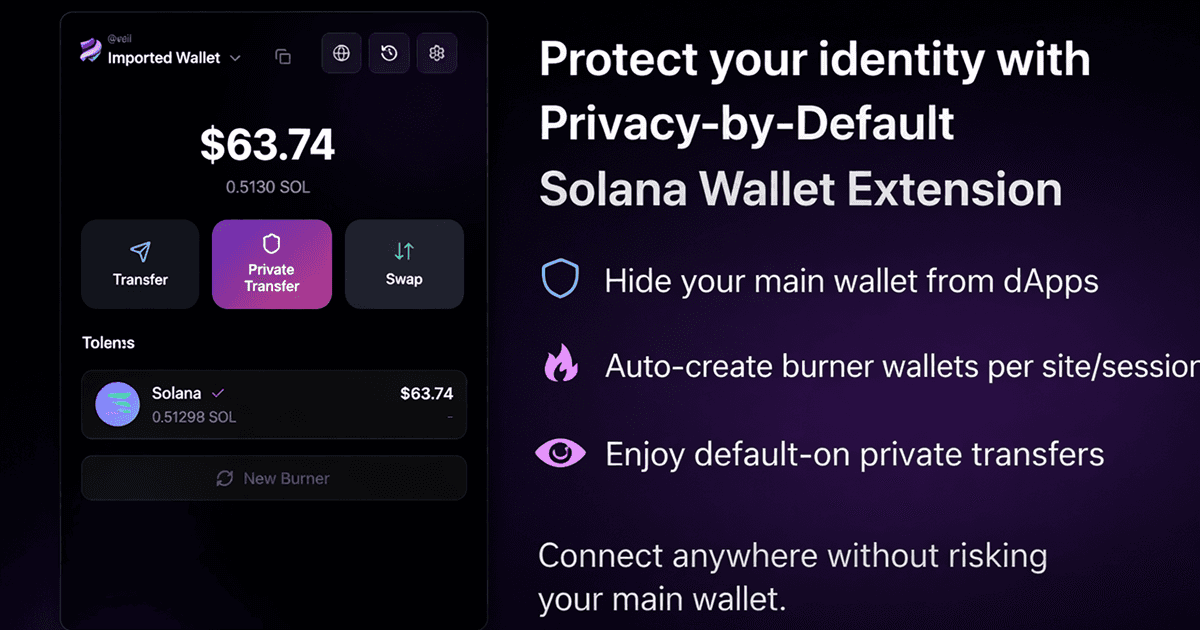Image resolution: width=1200 pixels, height=630 pixels.
Task: Click the shield icon beside Hide your main wallet
Action: (x=560, y=280)
